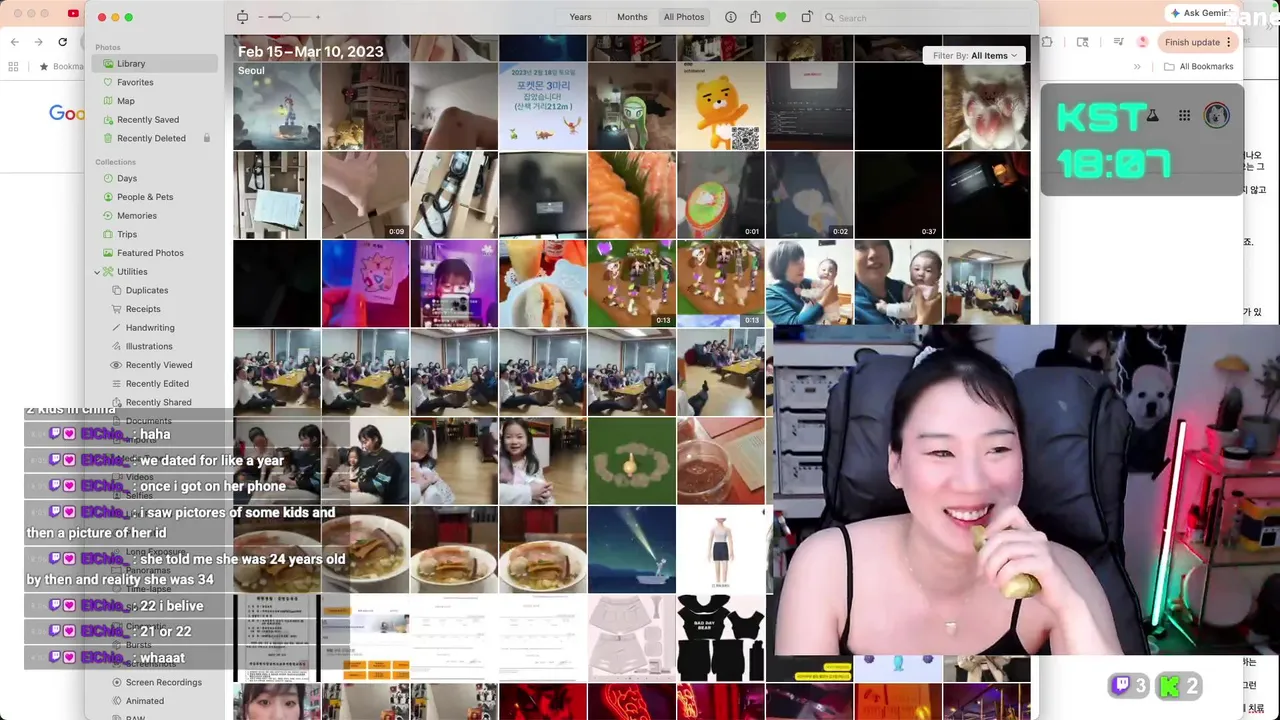
Task: Click the photo Info button
Action: coord(730,17)
